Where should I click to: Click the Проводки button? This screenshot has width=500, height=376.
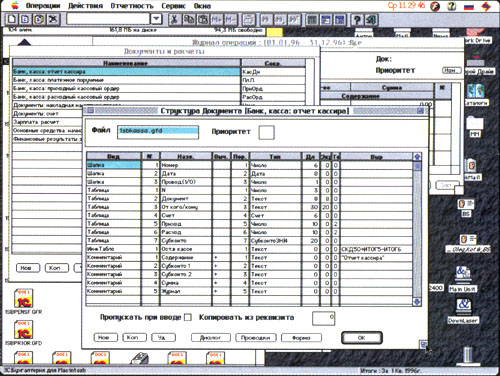256,338
